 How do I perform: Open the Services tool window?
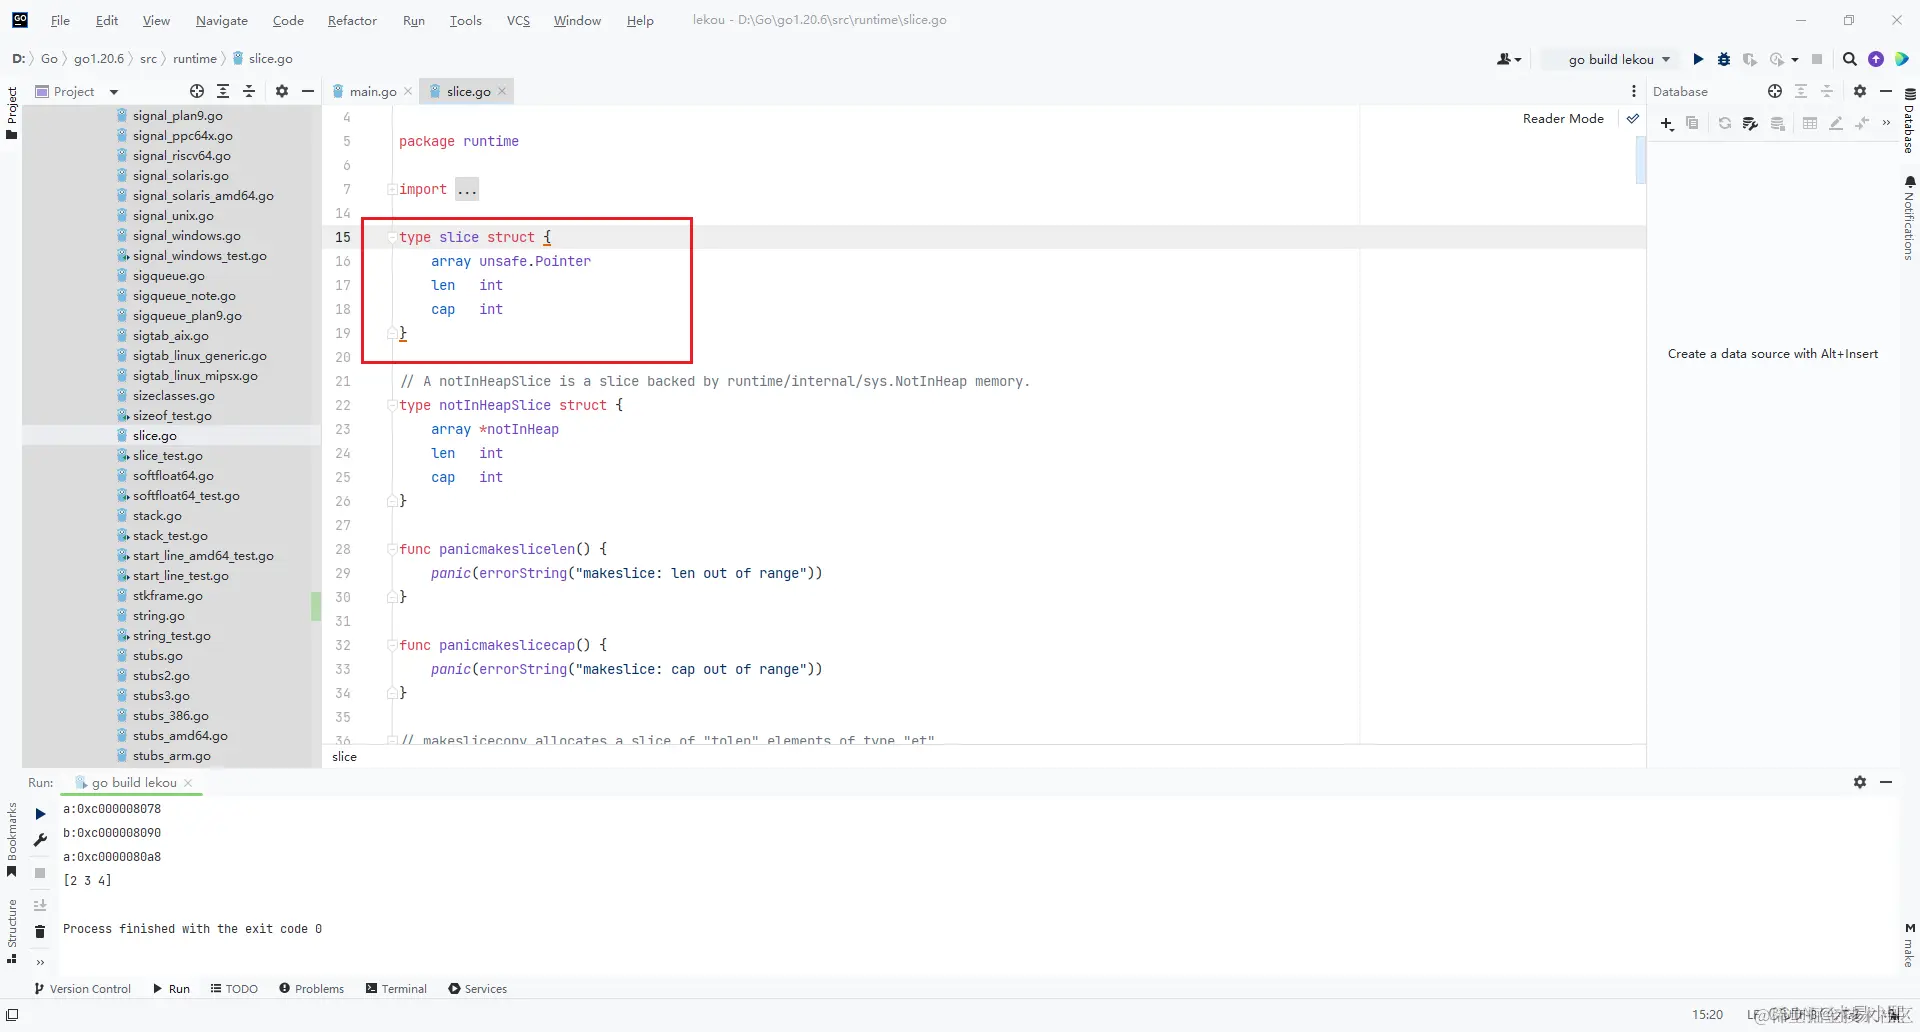click(478, 989)
